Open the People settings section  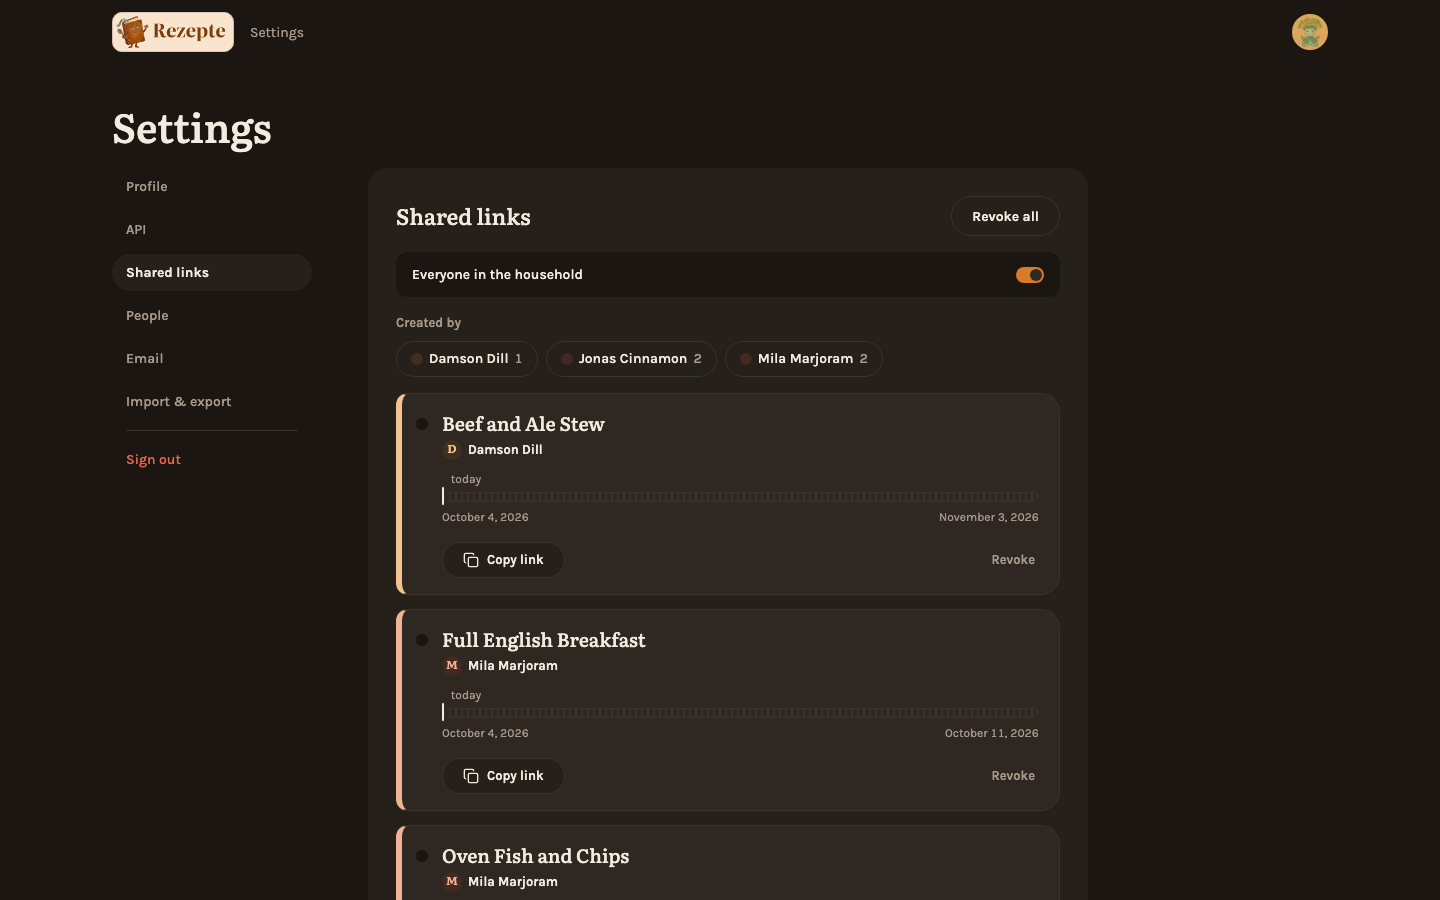coord(212,316)
